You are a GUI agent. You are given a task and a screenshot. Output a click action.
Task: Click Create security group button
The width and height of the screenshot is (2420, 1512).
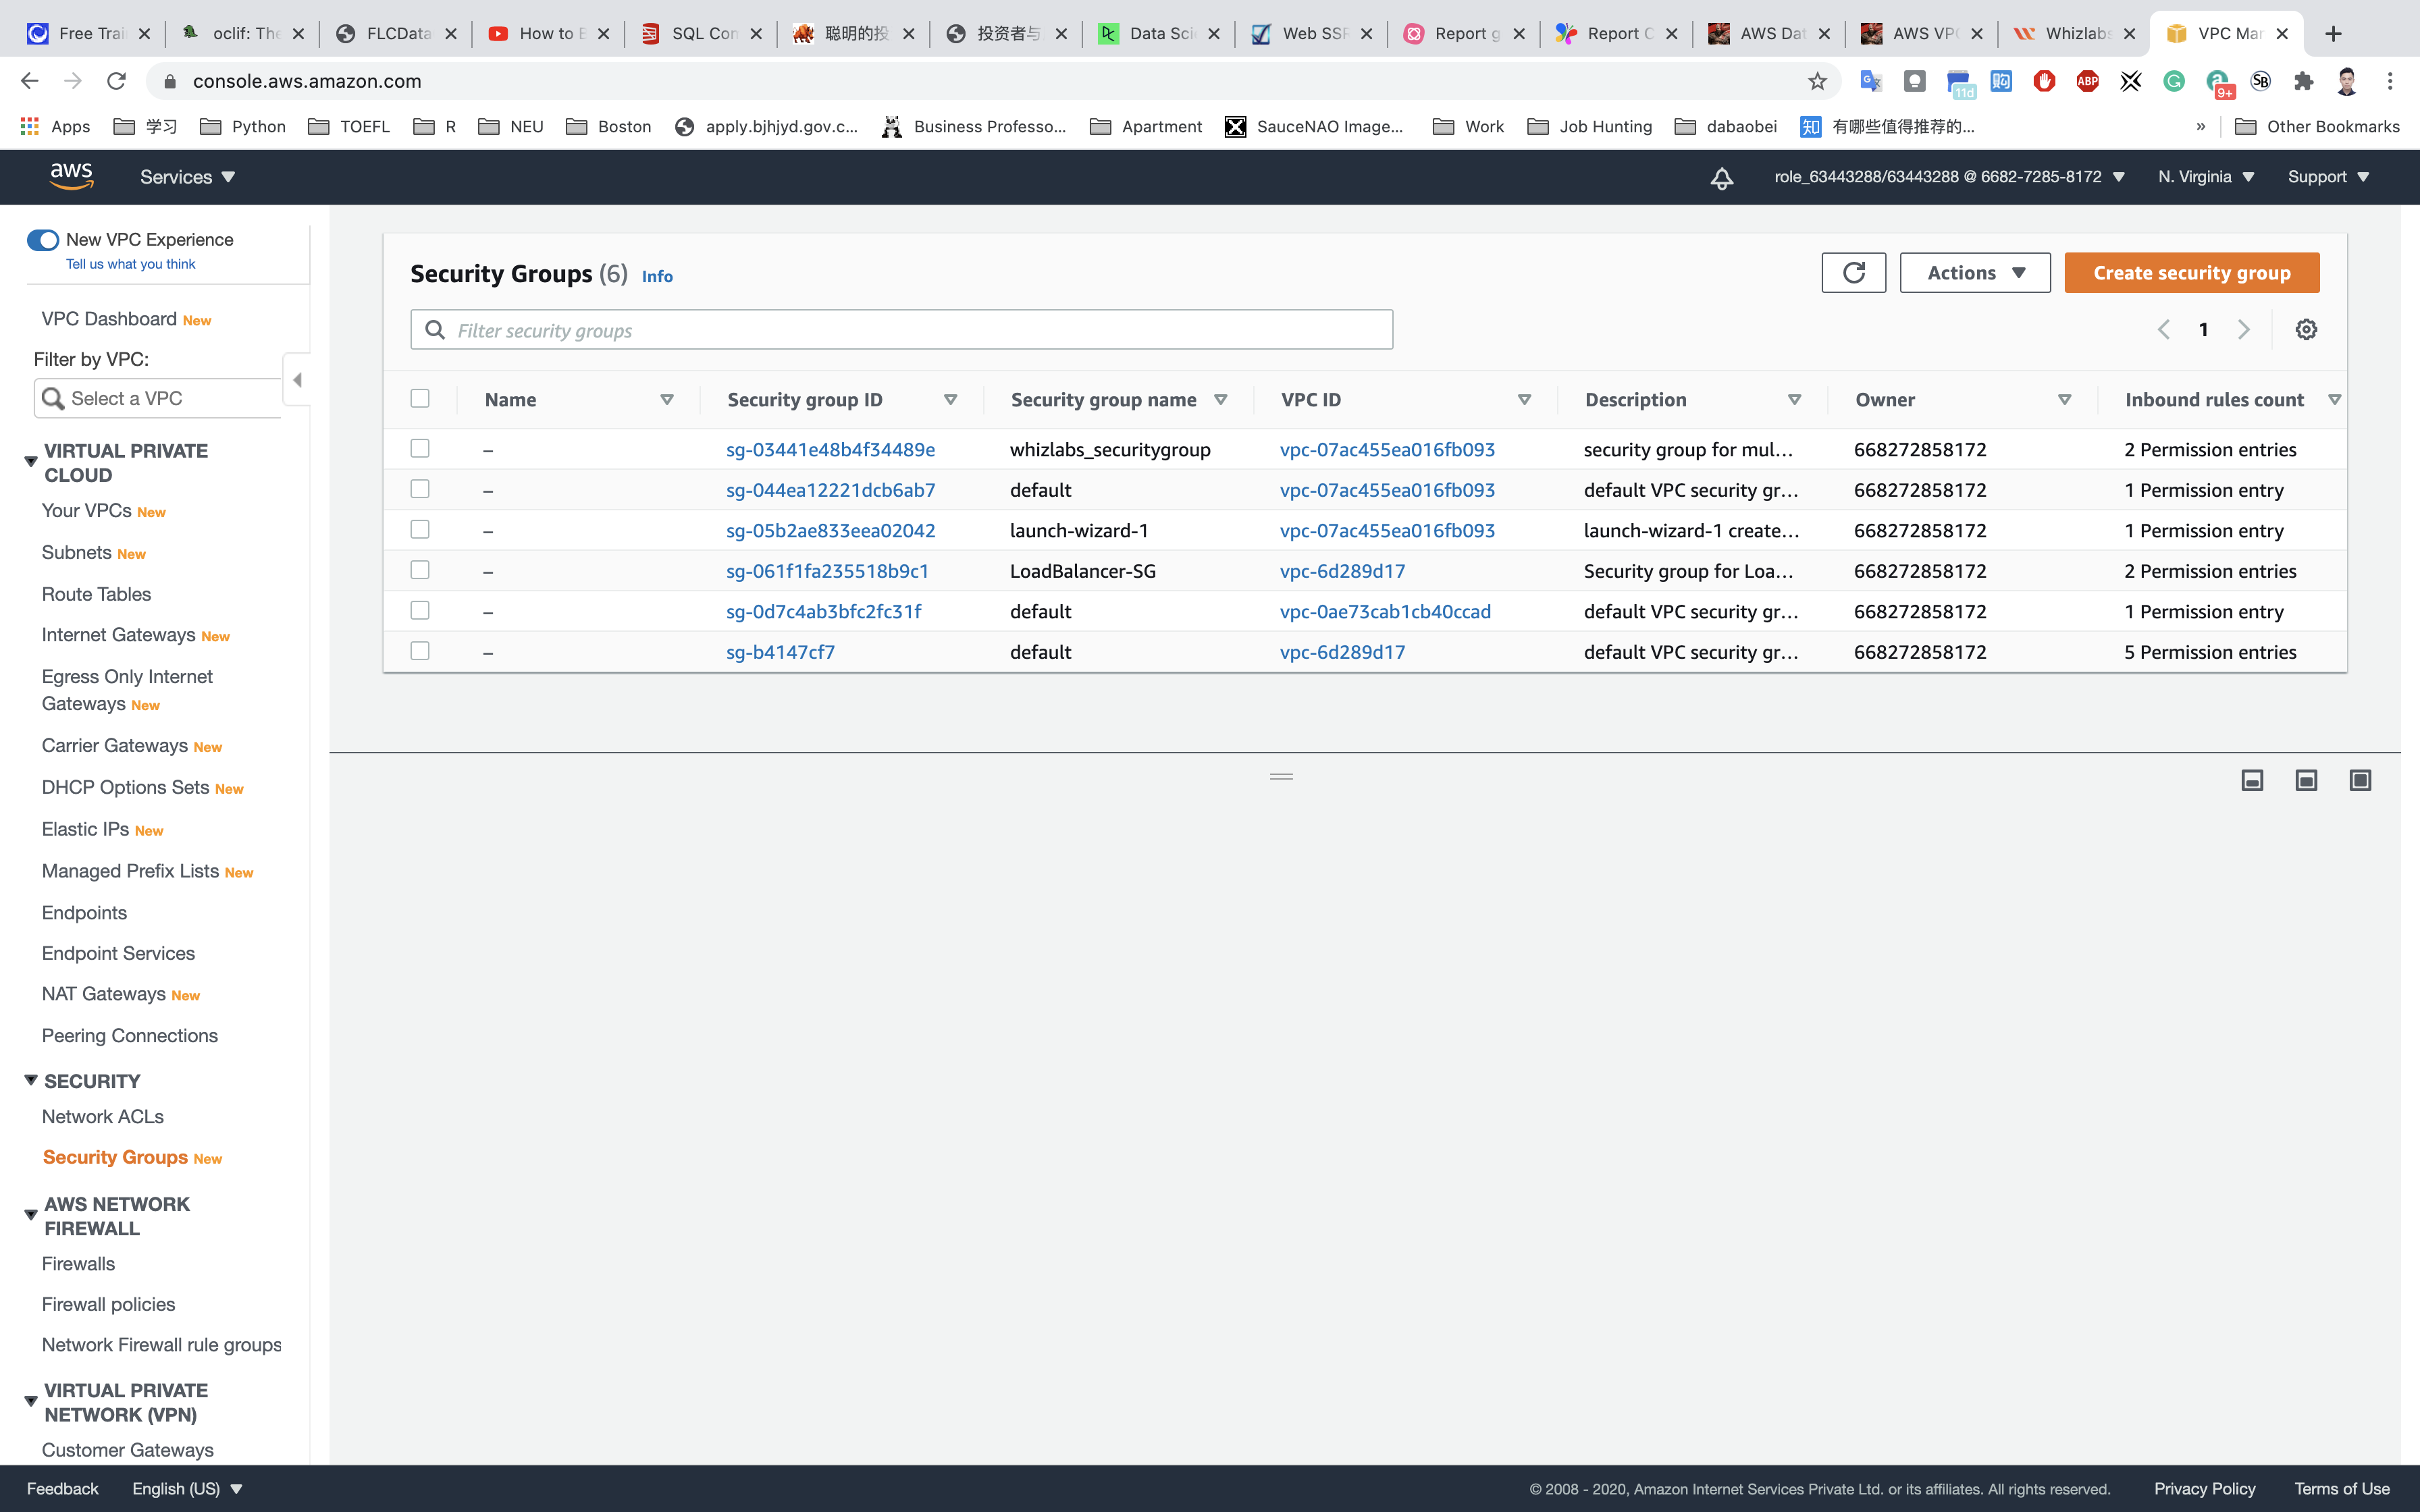pyautogui.click(x=2191, y=273)
